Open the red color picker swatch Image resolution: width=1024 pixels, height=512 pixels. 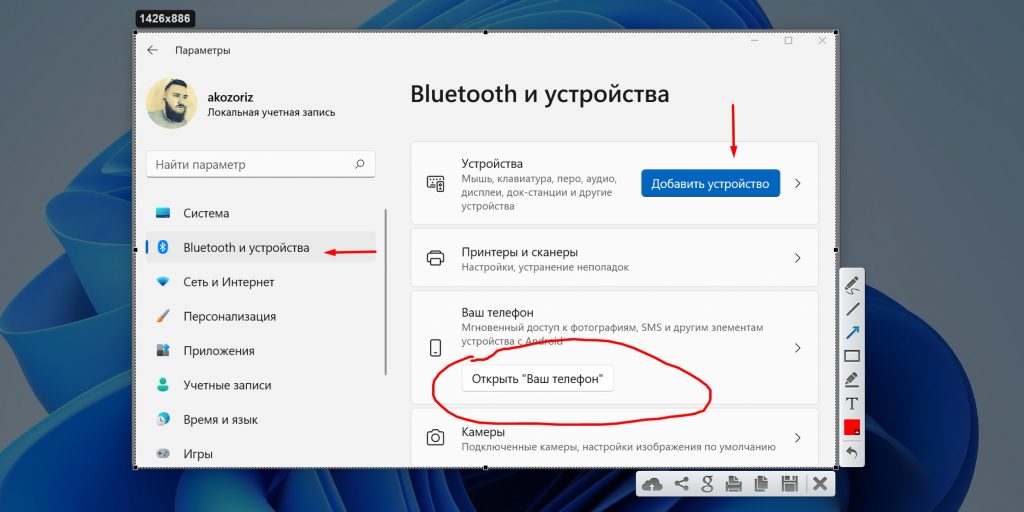coord(852,427)
